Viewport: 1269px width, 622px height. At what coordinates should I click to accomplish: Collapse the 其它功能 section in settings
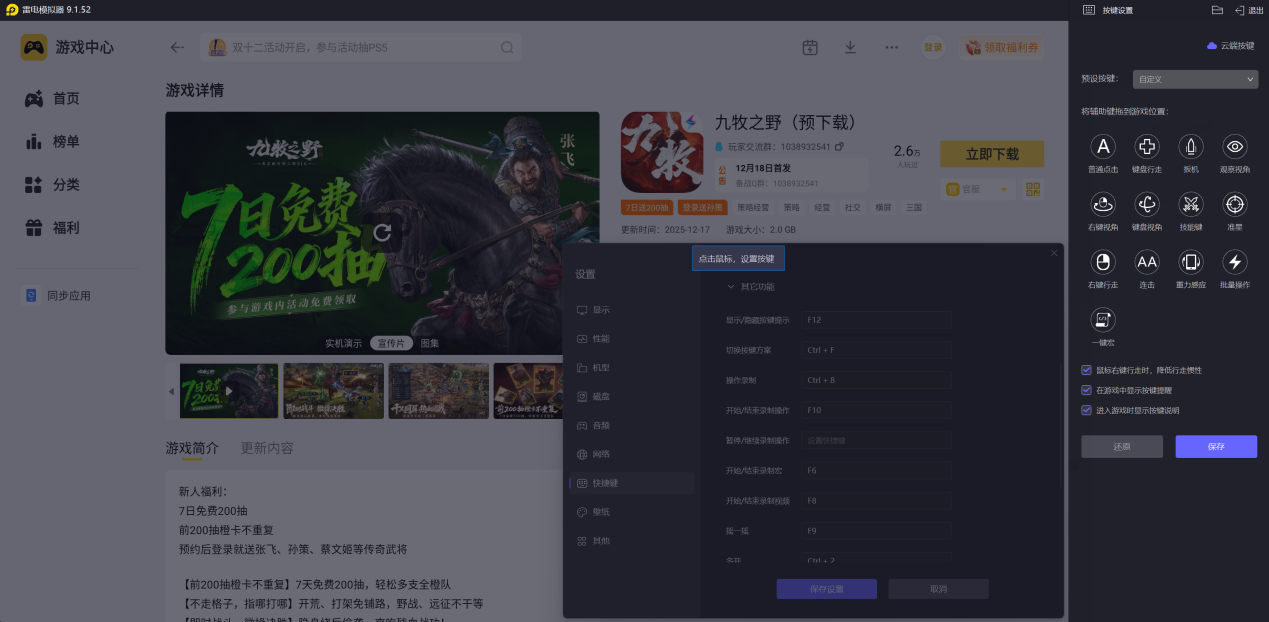[731, 287]
